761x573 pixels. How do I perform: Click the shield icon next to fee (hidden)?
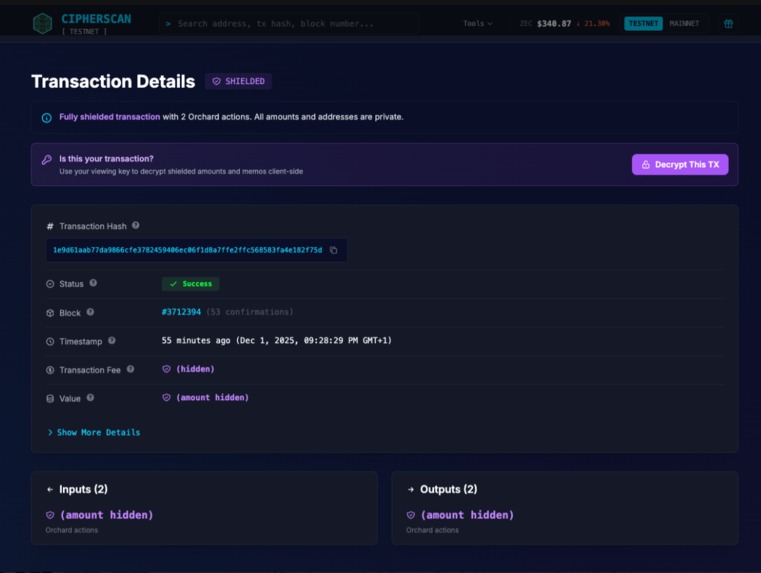click(166, 369)
